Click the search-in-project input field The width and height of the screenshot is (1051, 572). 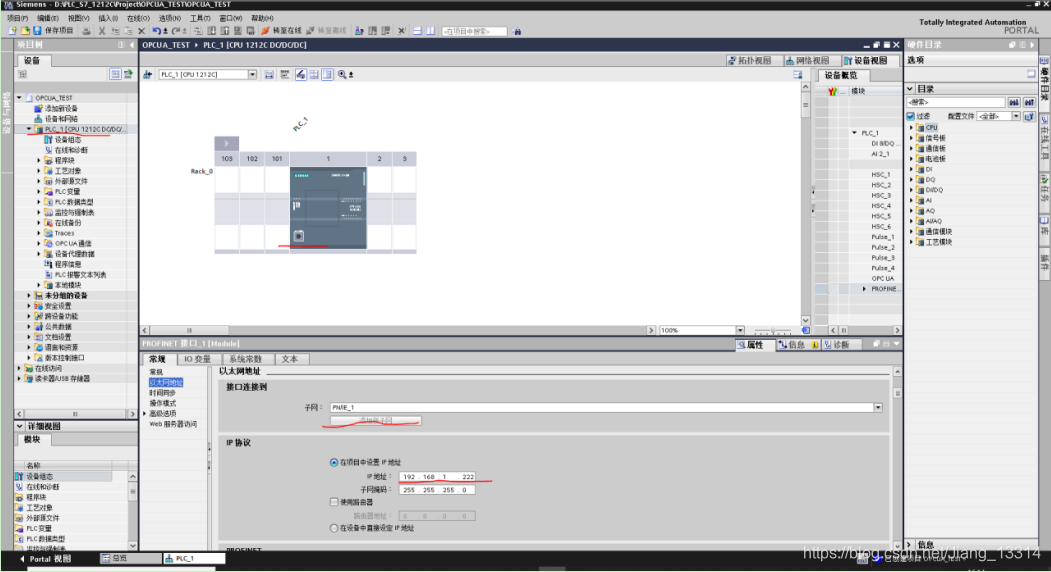click(475, 31)
